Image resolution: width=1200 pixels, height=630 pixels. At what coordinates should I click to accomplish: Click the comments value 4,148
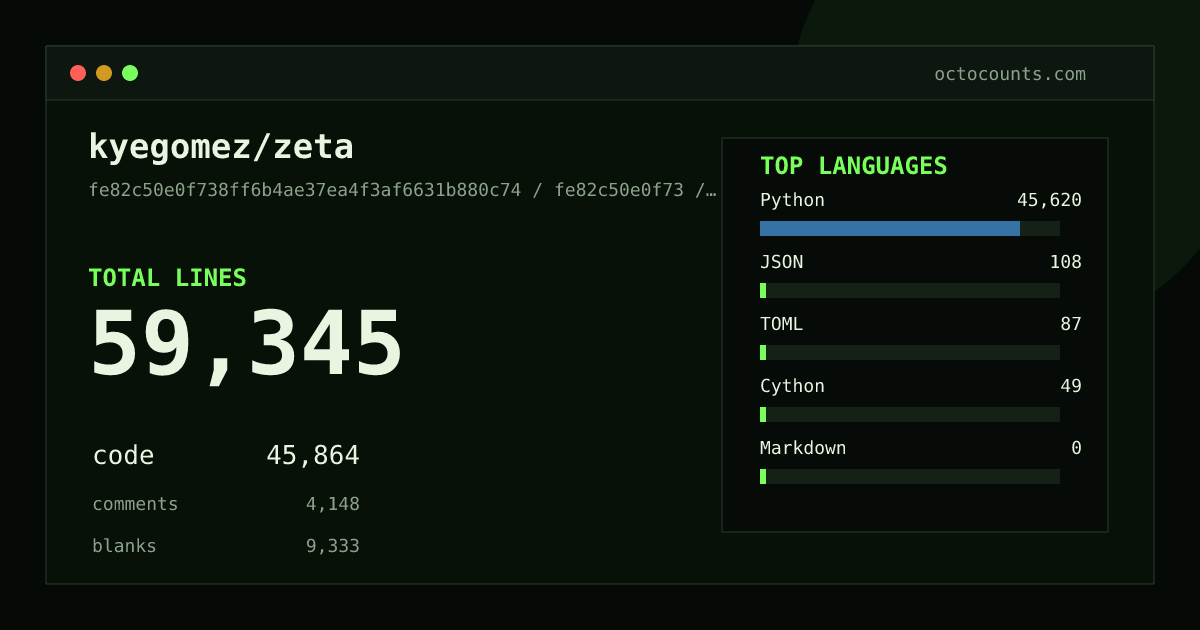(x=333, y=504)
